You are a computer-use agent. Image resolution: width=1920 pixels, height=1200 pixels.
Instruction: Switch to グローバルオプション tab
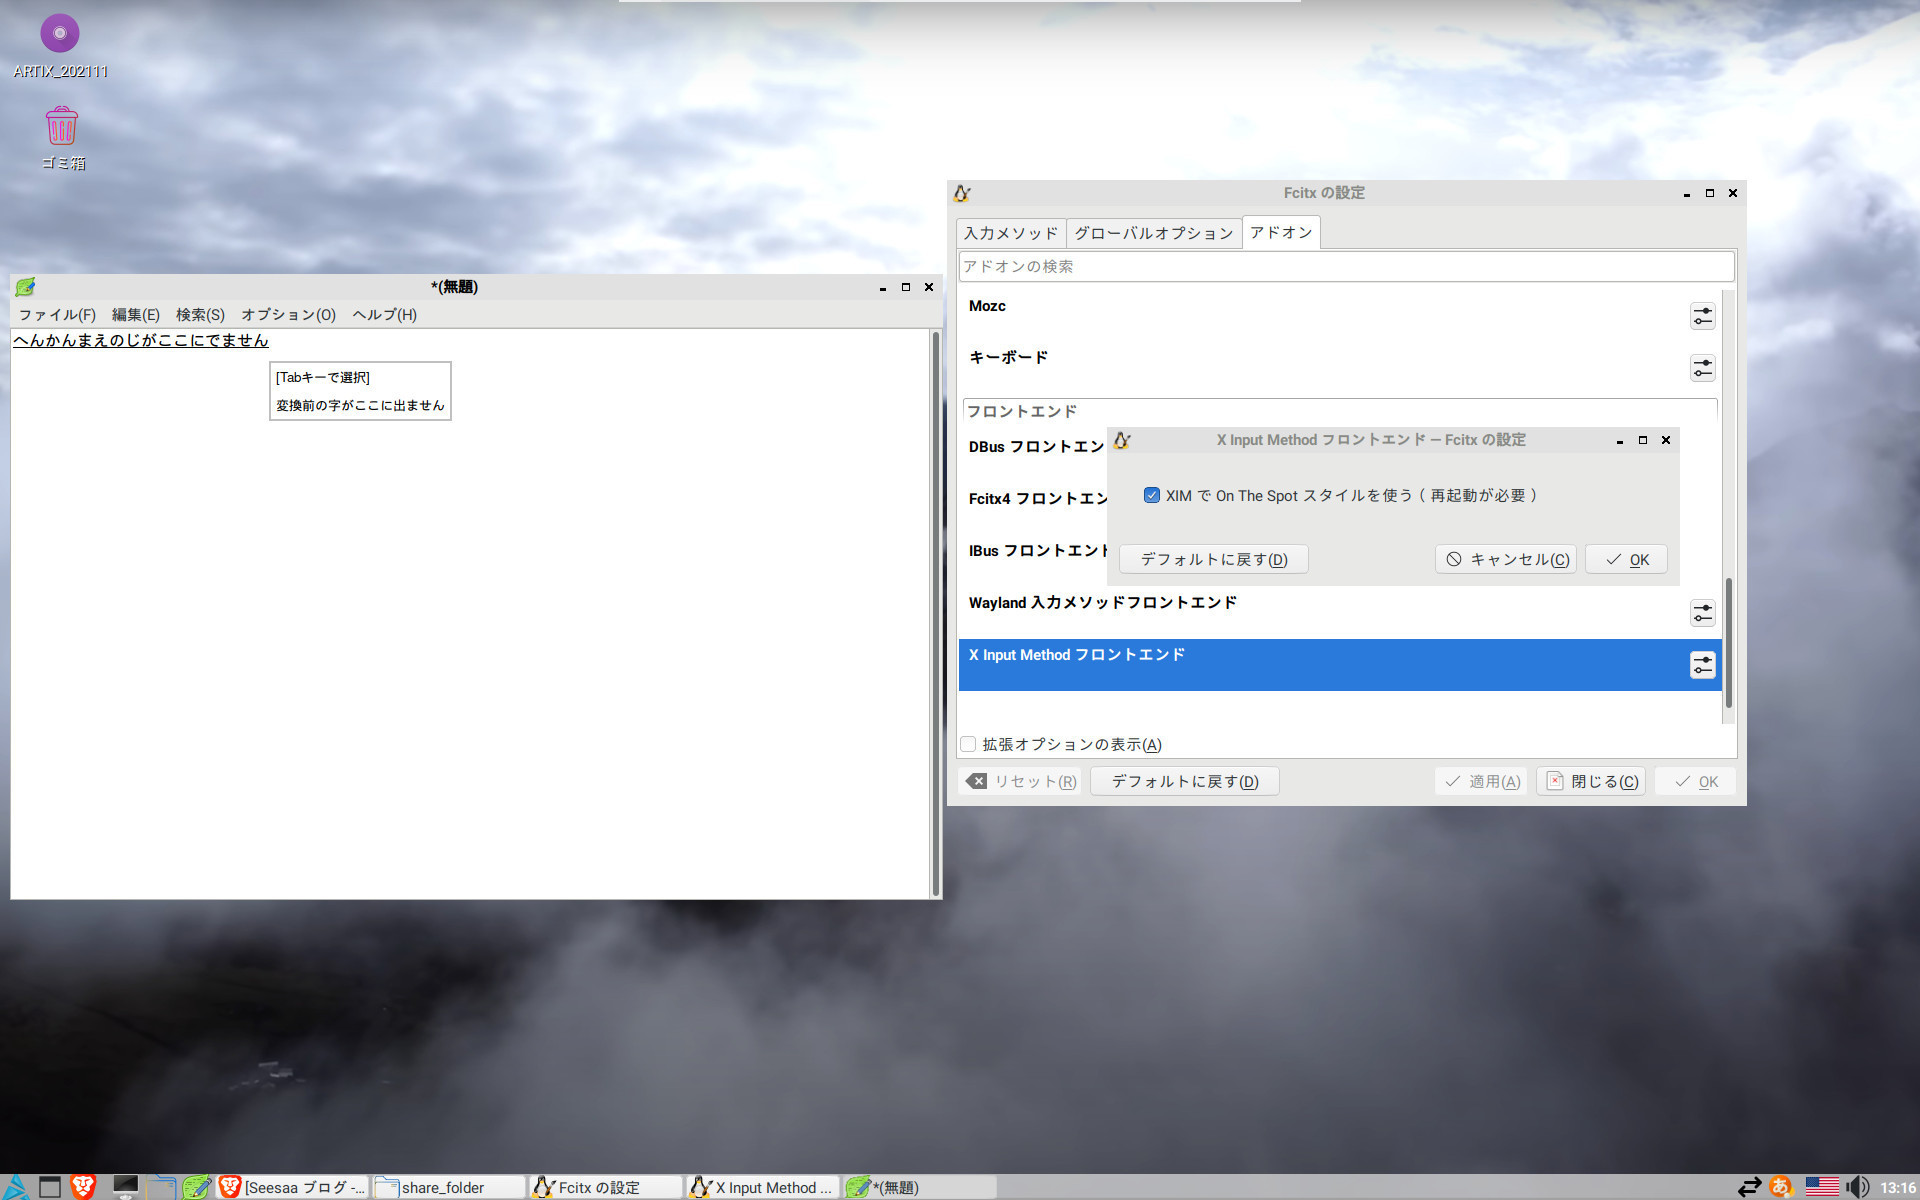pos(1154,233)
